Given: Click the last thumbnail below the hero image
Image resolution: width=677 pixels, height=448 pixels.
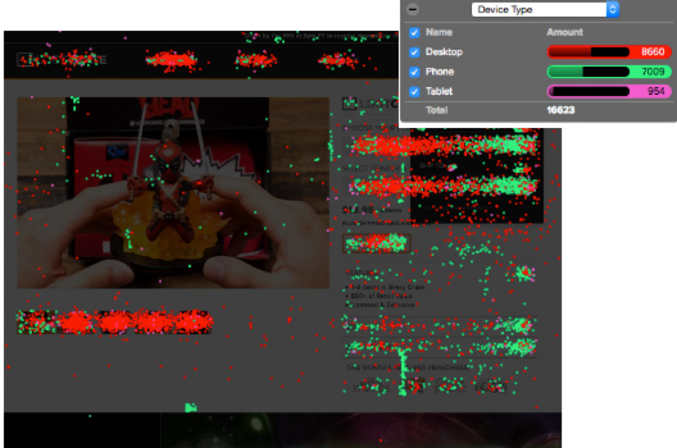Looking at the screenshot, I should tap(190, 322).
